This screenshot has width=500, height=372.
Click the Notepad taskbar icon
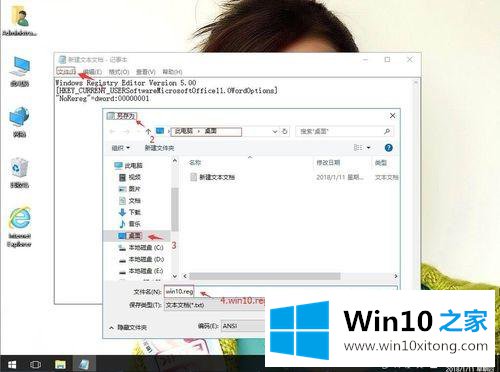(x=84, y=364)
